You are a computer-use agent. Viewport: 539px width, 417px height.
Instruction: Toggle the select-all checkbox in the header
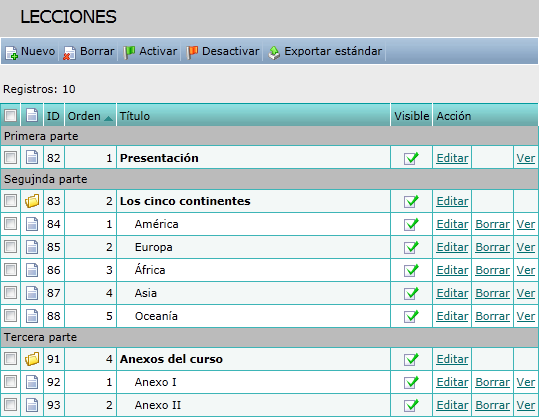pyautogui.click(x=10, y=116)
